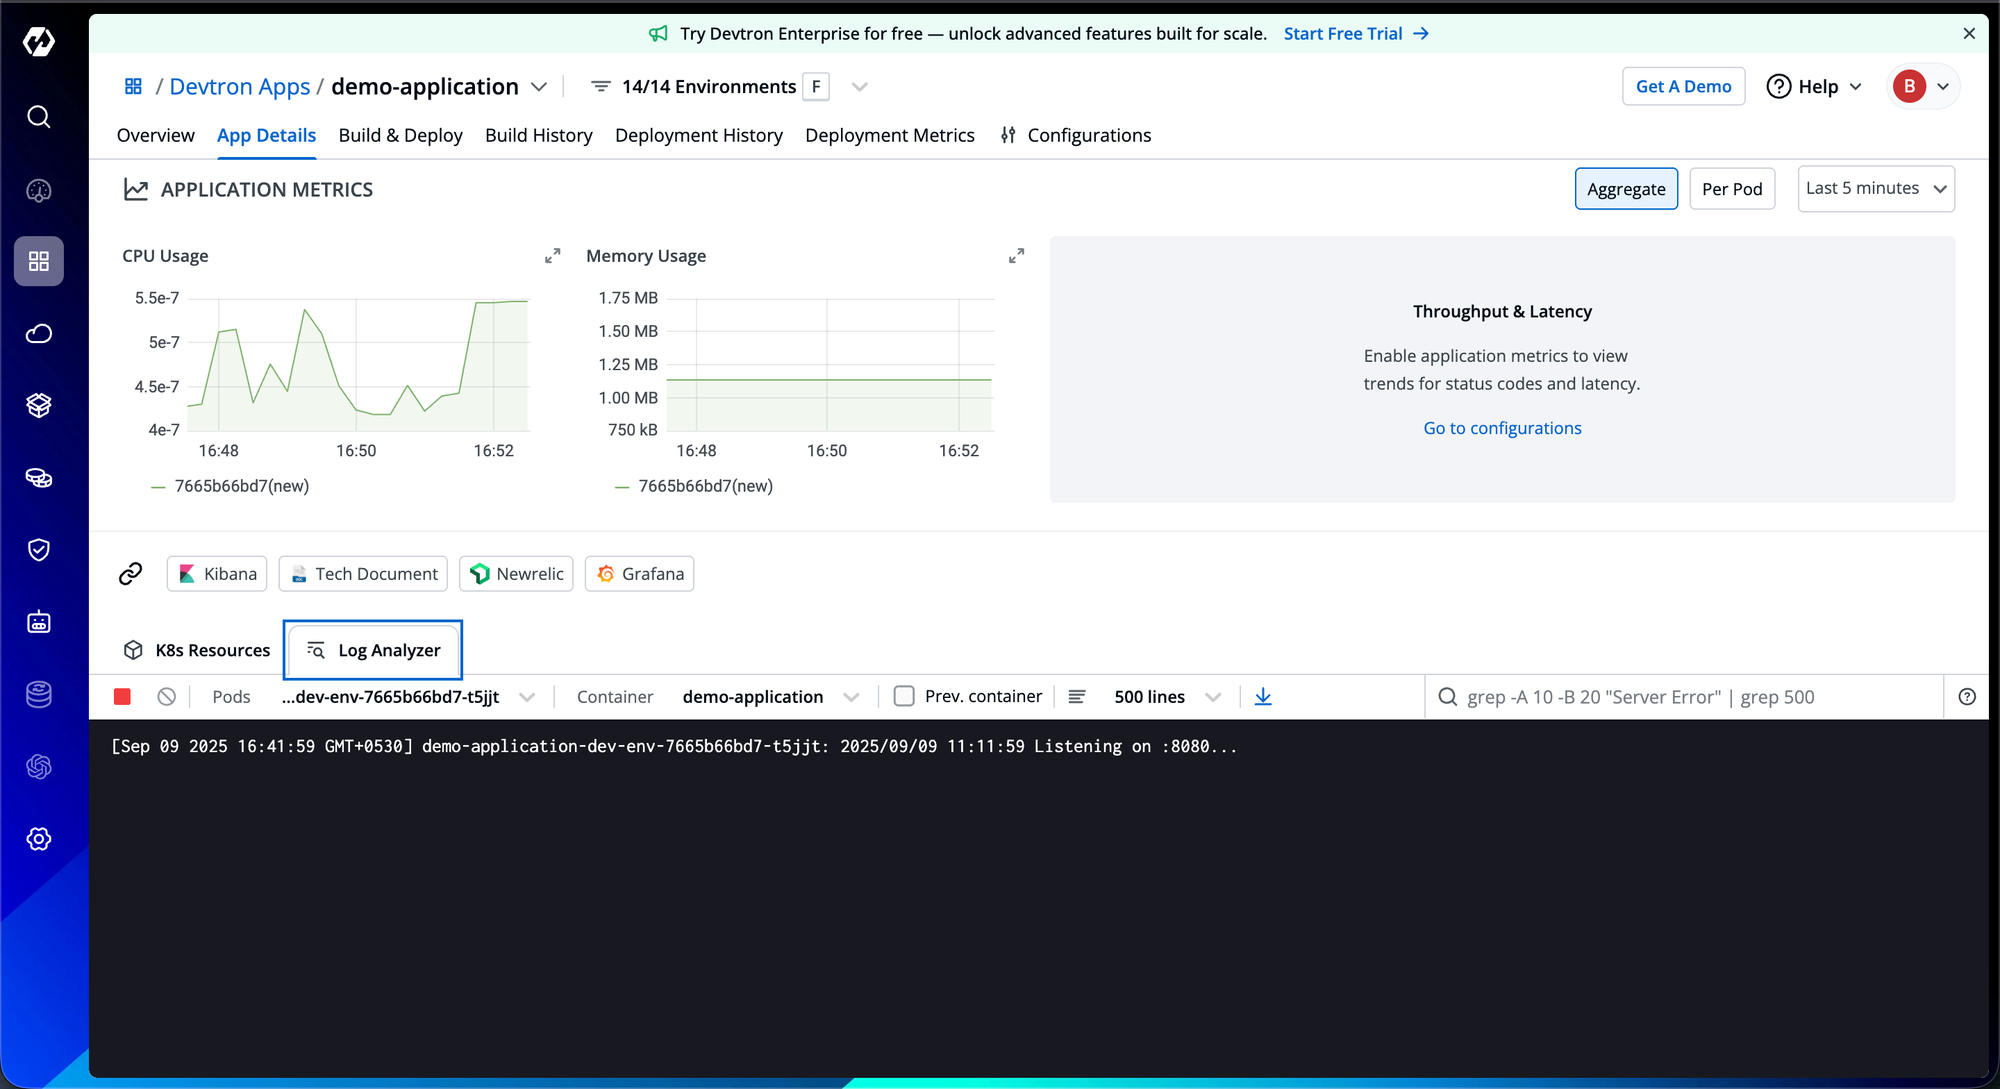Click the Get A Demo button
The height and width of the screenshot is (1089, 2000).
pos(1683,86)
